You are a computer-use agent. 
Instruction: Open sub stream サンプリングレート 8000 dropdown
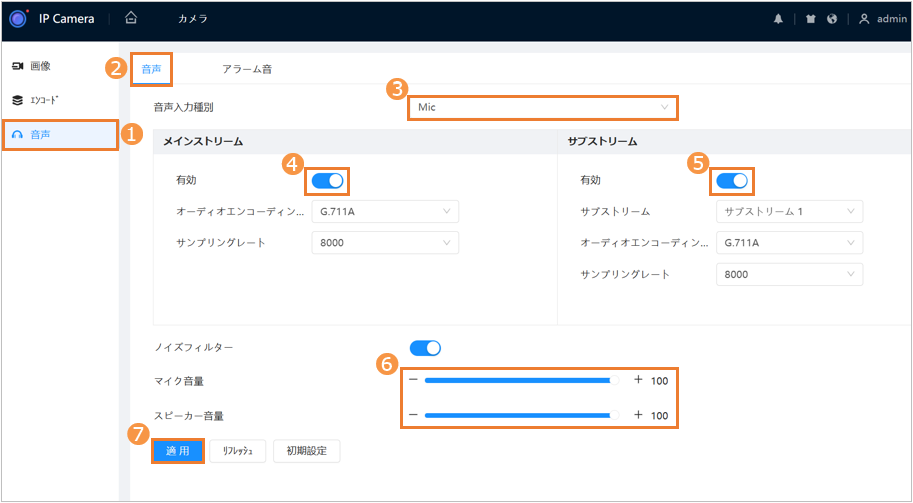(x=788, y=274)
